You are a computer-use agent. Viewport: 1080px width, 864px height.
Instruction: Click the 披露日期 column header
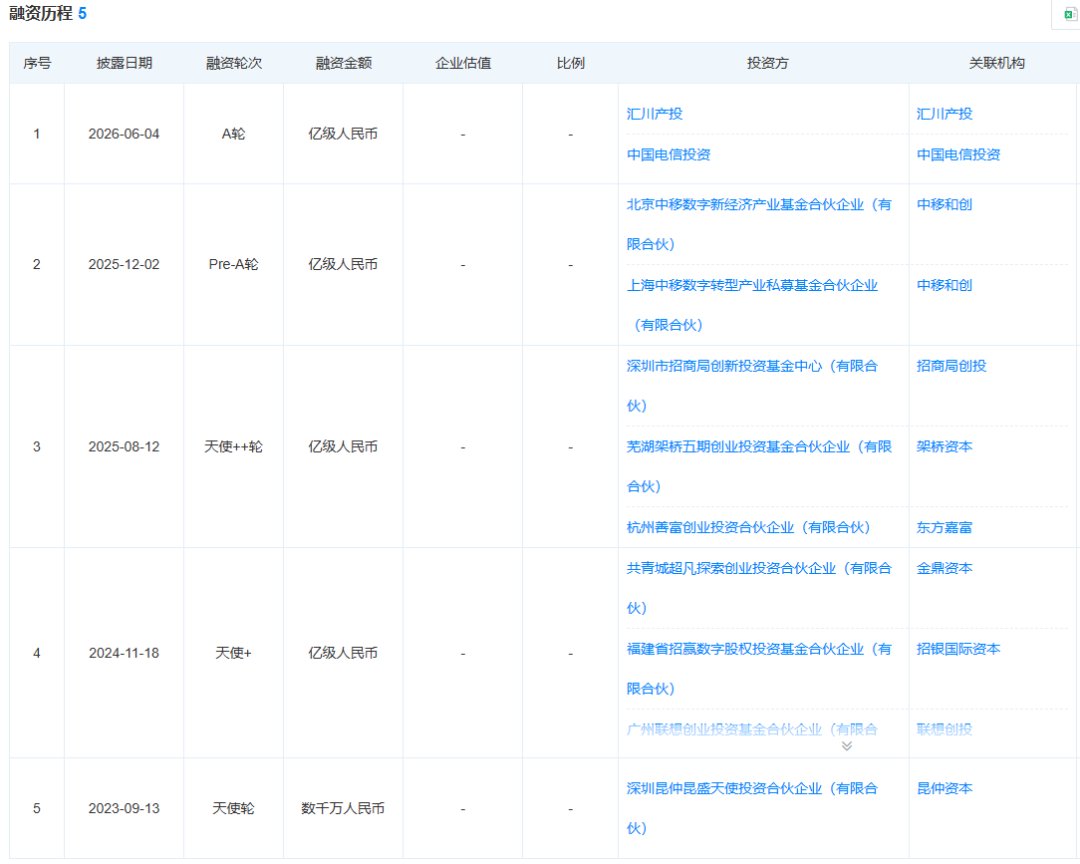point(124,63)
